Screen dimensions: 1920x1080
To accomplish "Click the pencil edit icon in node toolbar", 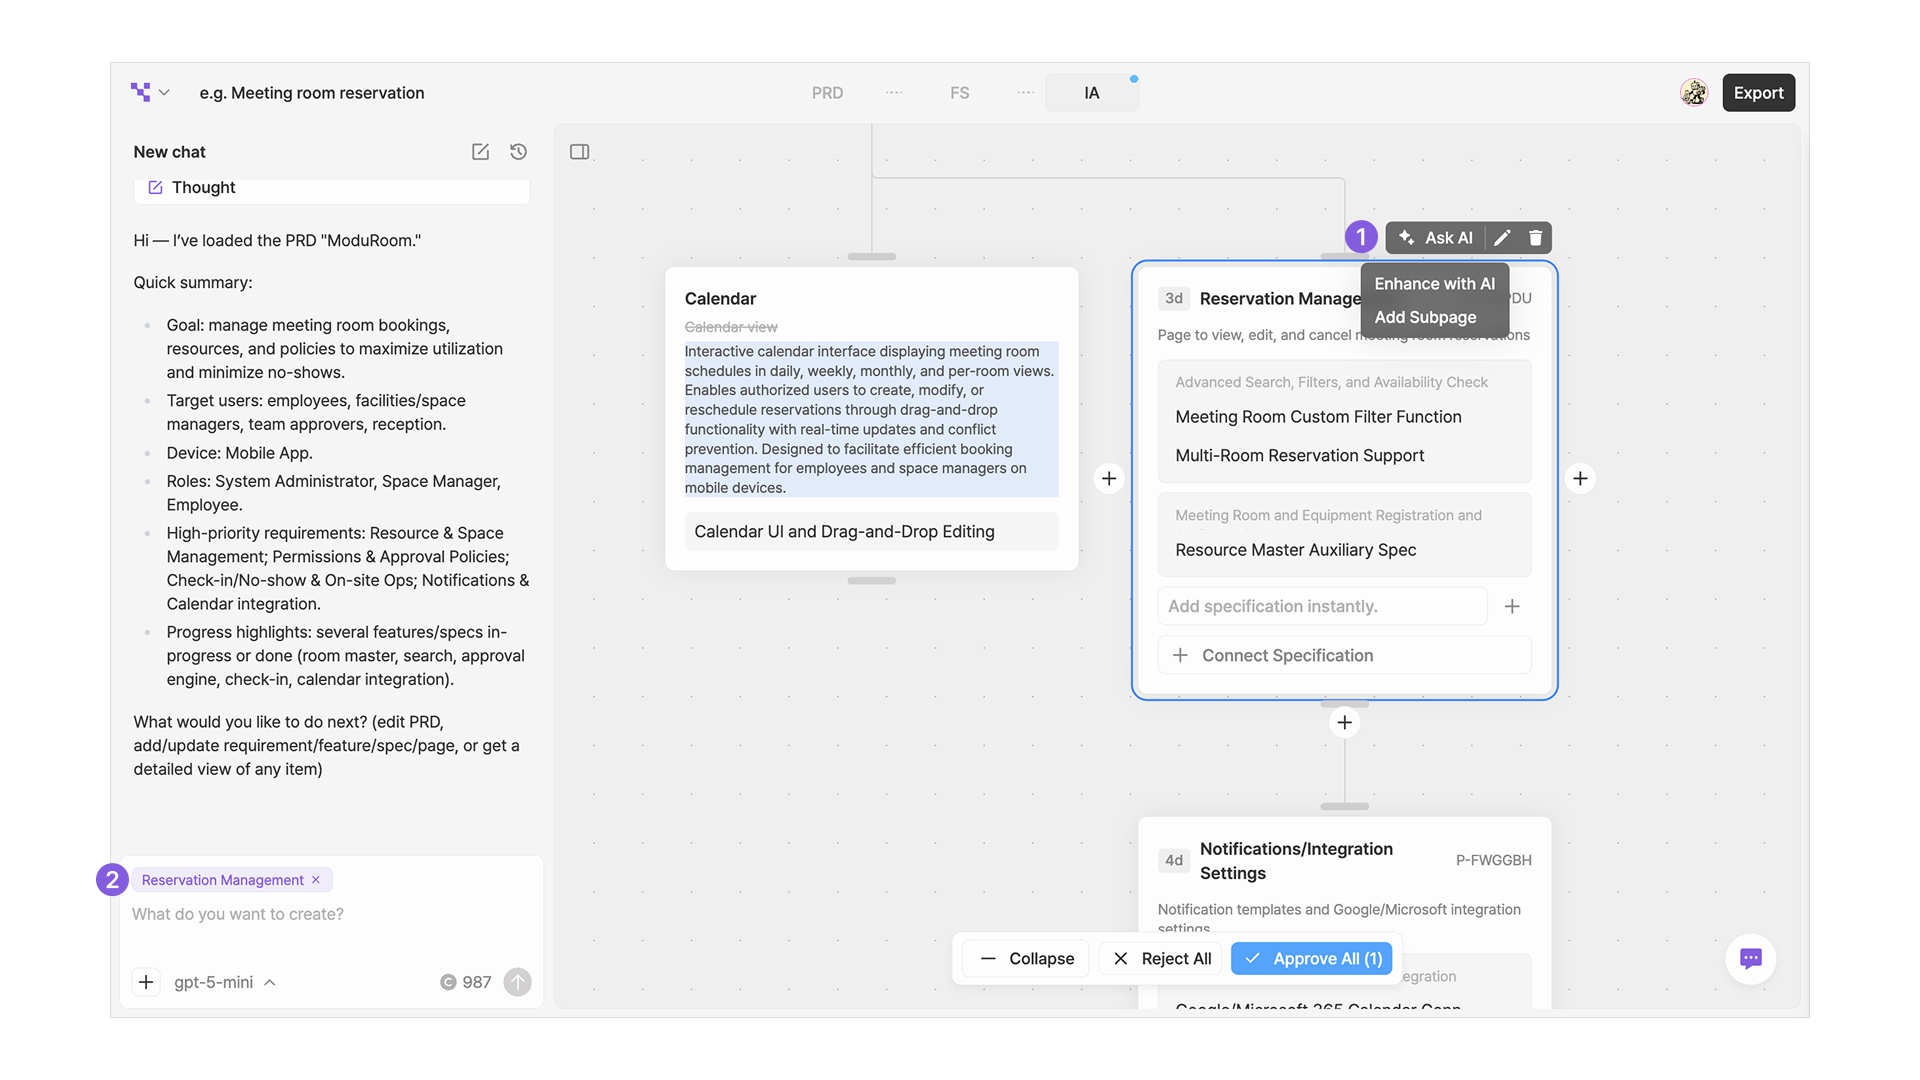I will (1502, 238).
